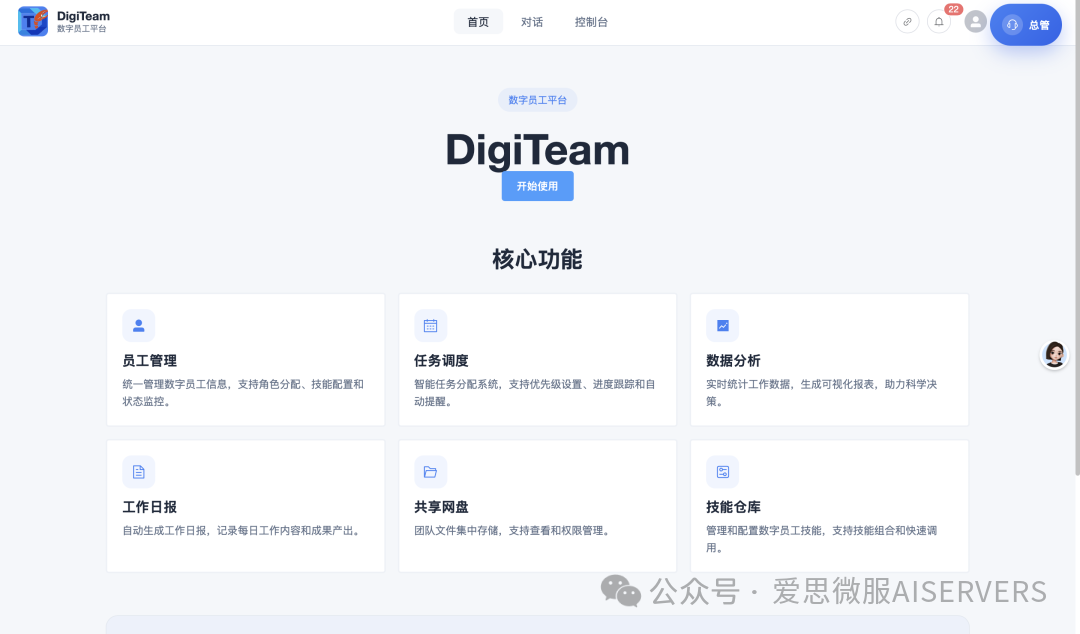1080x634 pixels.
Task: Click the 数据分析 chart icon
Action: point(723,325)
